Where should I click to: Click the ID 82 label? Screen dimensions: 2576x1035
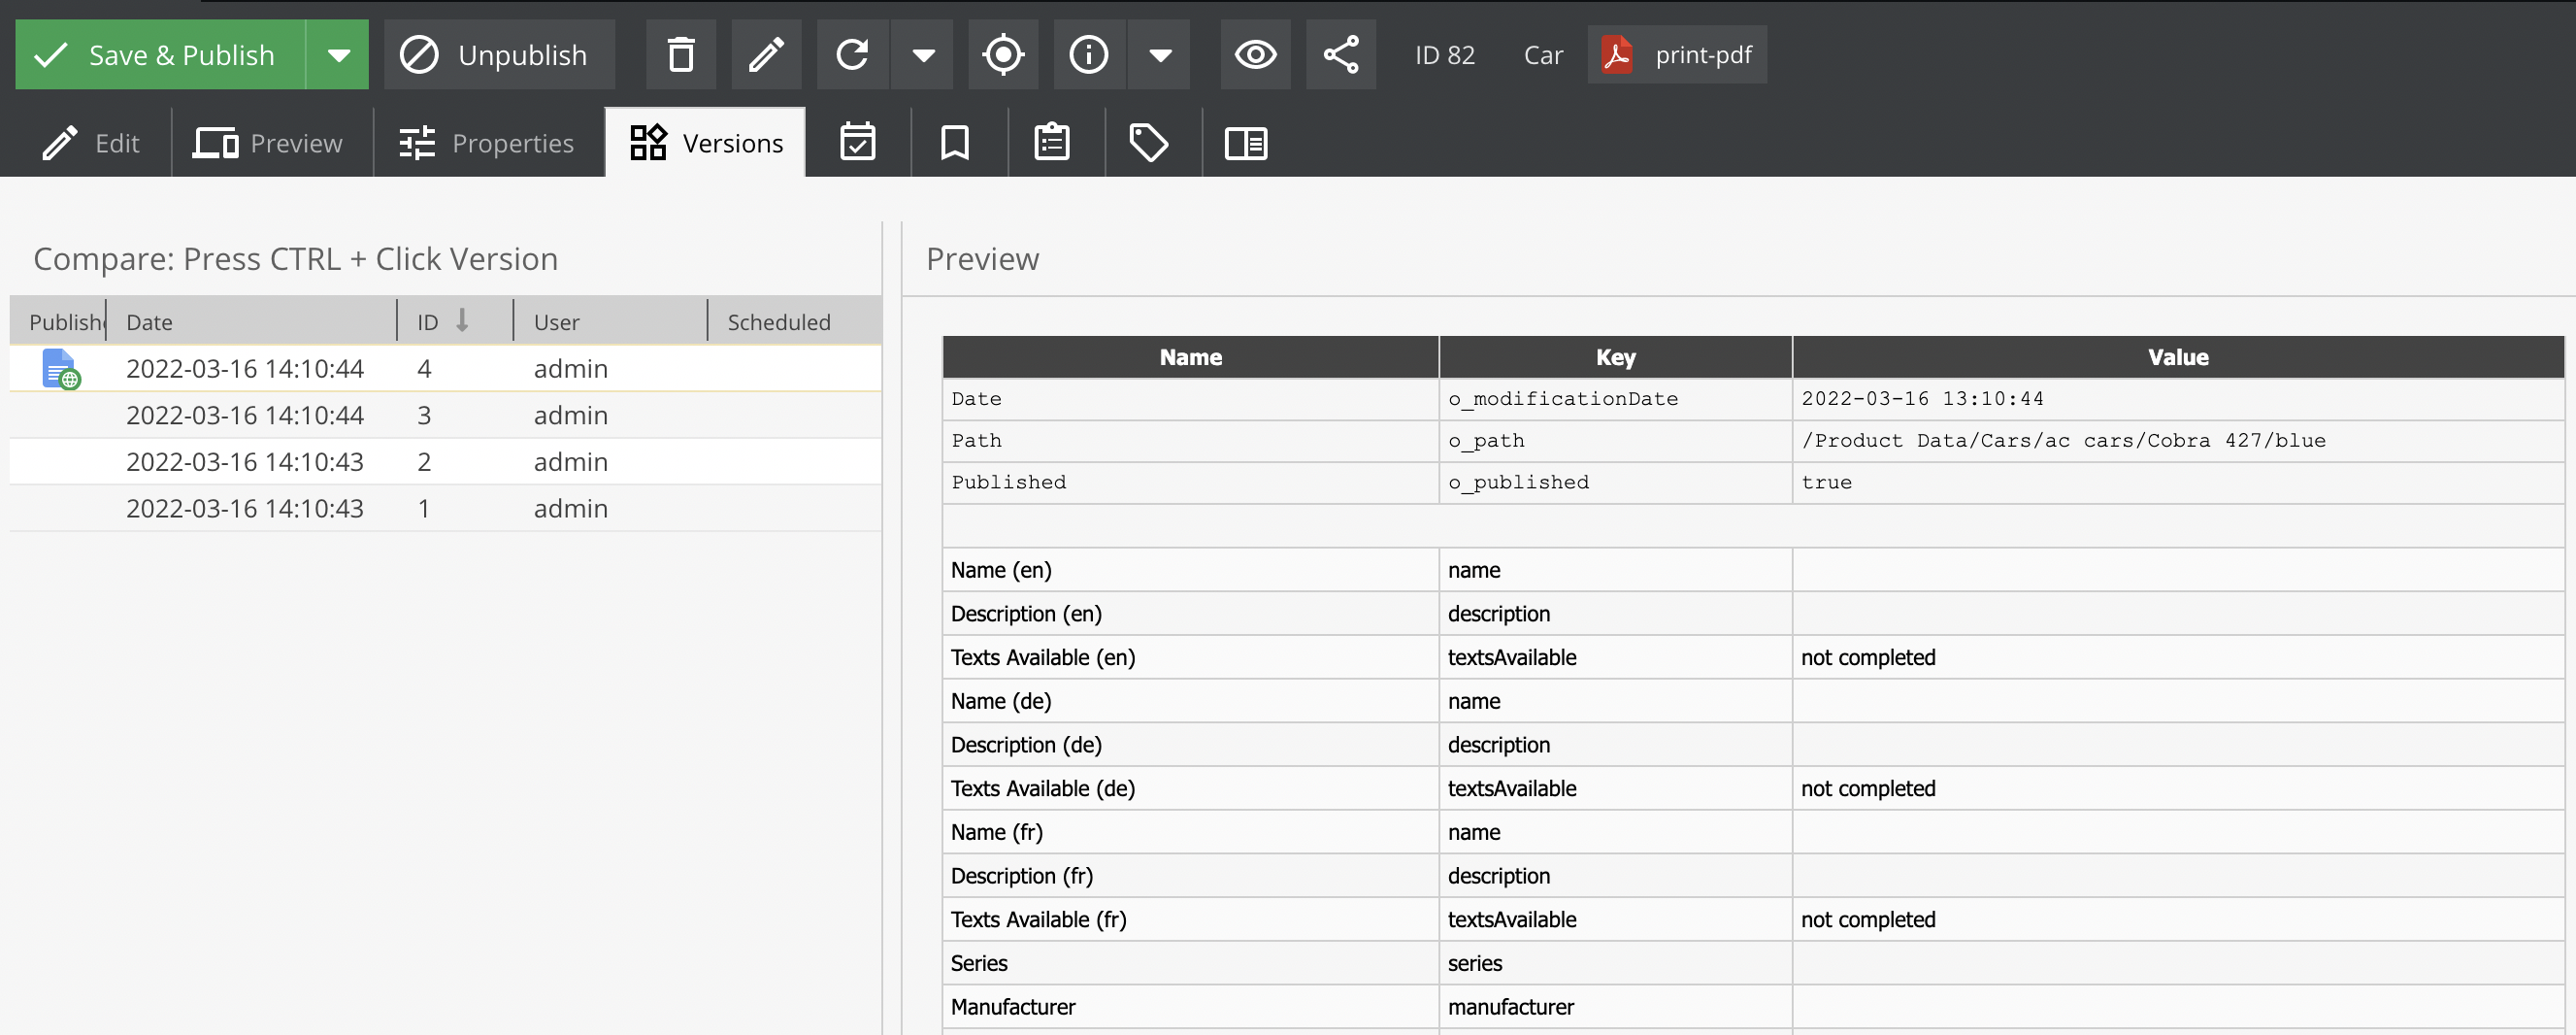coord(1445,55)
